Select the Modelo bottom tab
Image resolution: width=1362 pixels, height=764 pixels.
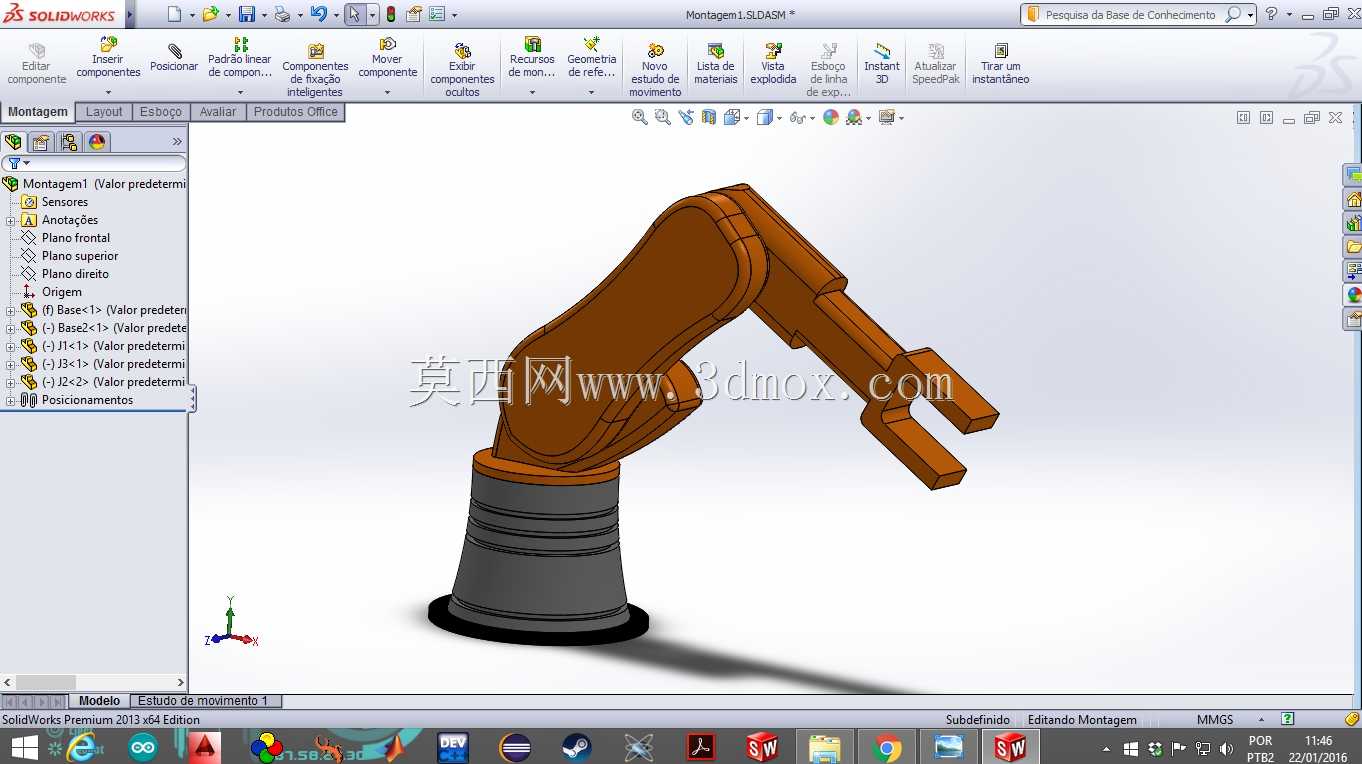tap(100, 701)
